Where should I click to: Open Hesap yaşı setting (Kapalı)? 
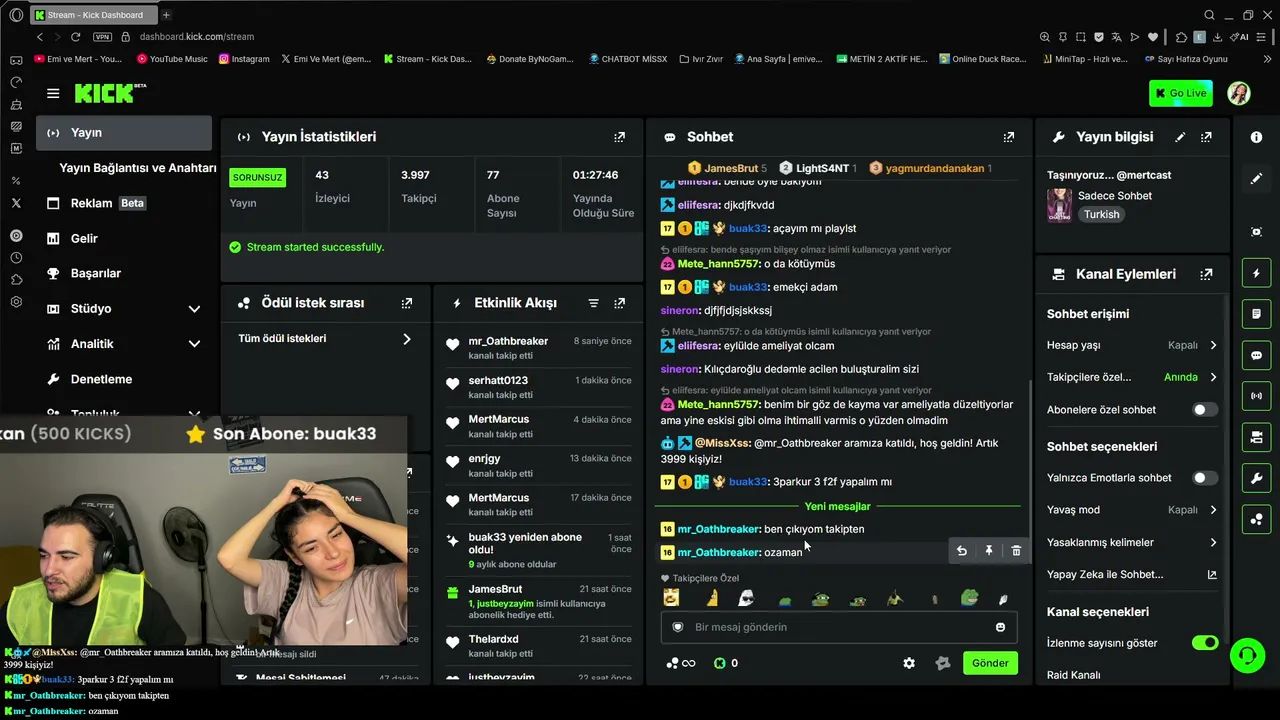[x=1132, y=345]
